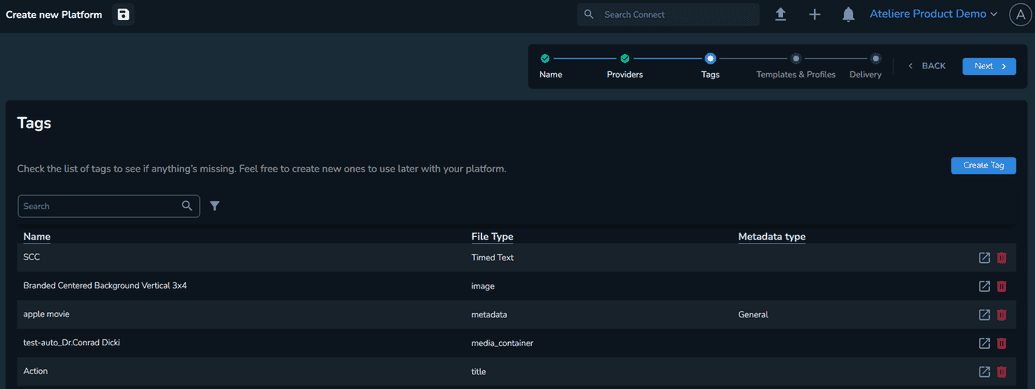1035x389 pixels.
Task: Go to the Name step
Action: click(x=551, y=67)
